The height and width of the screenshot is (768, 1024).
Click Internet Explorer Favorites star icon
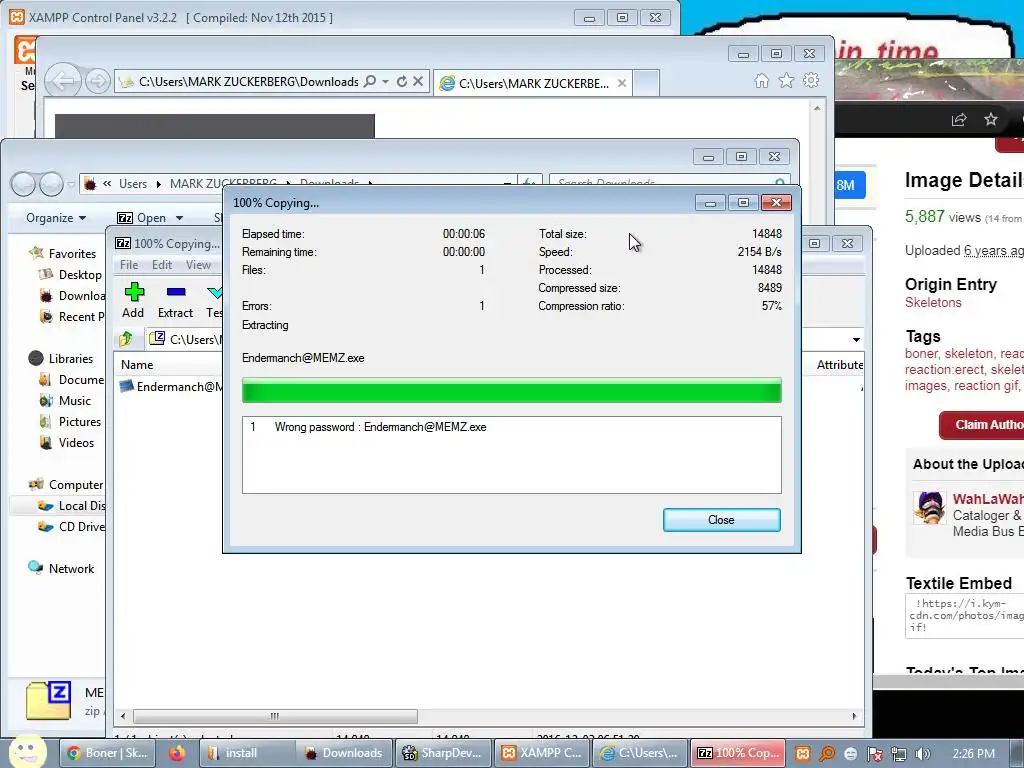click(786, 80)
